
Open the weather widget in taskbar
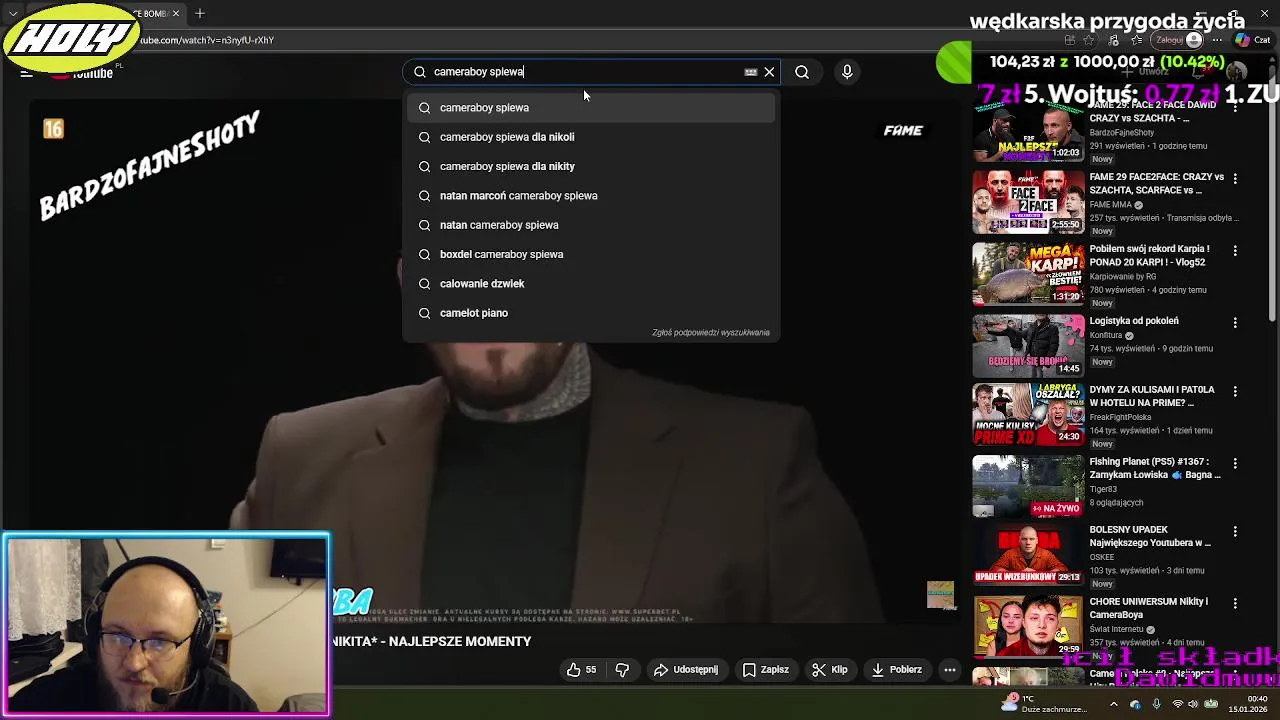click(1045, 704)
